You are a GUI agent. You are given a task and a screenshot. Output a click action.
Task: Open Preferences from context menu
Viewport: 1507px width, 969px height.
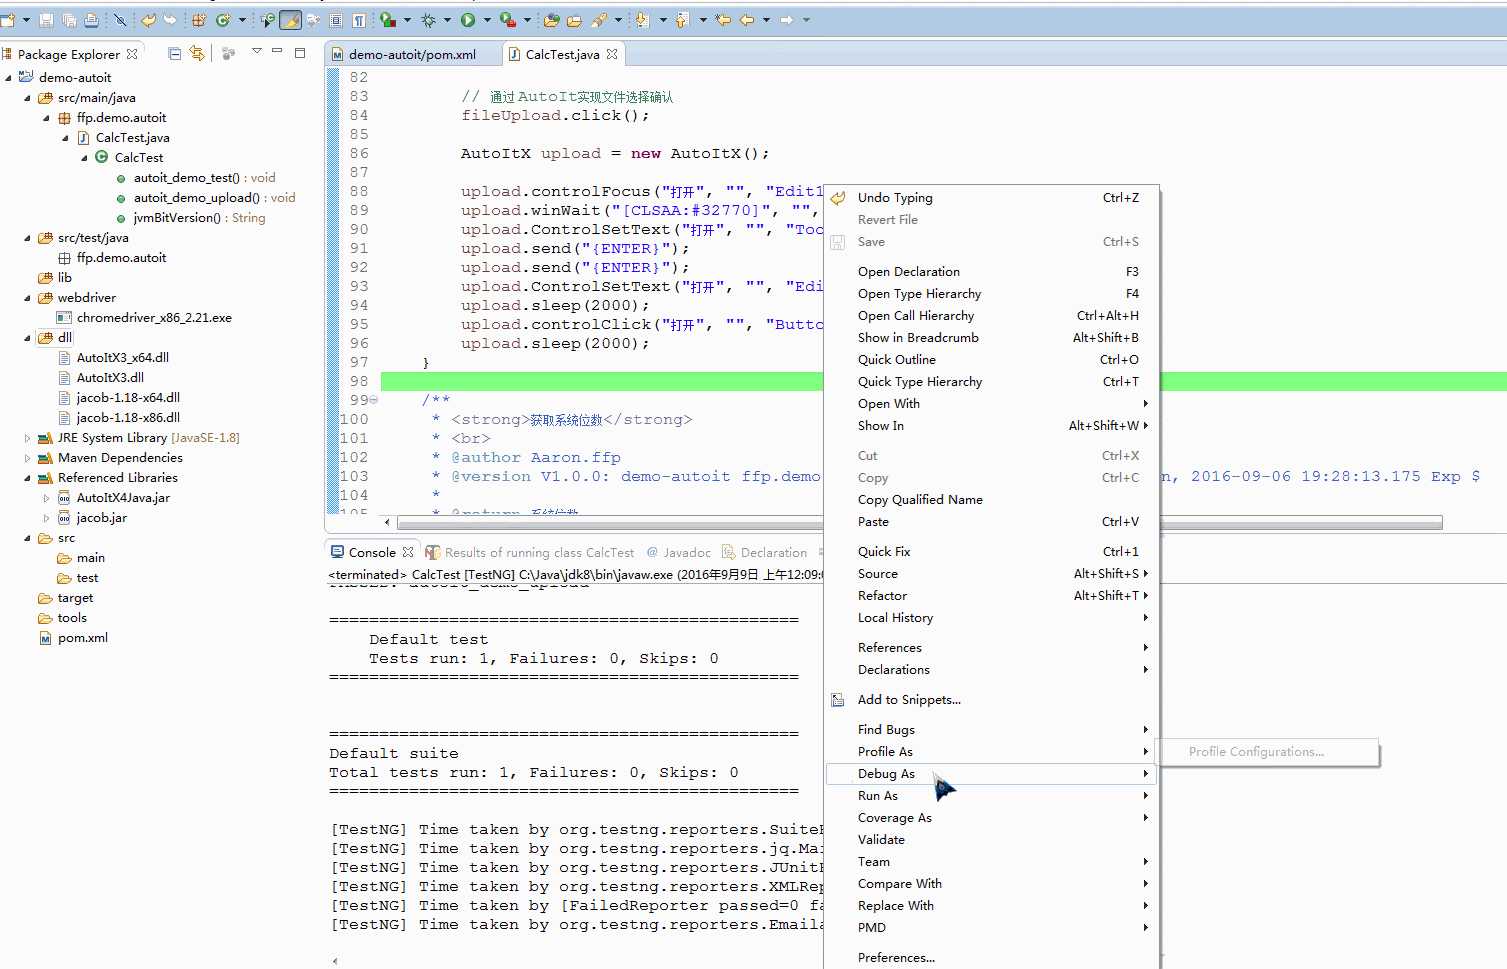pyautogui.click(x=991, y=958)
